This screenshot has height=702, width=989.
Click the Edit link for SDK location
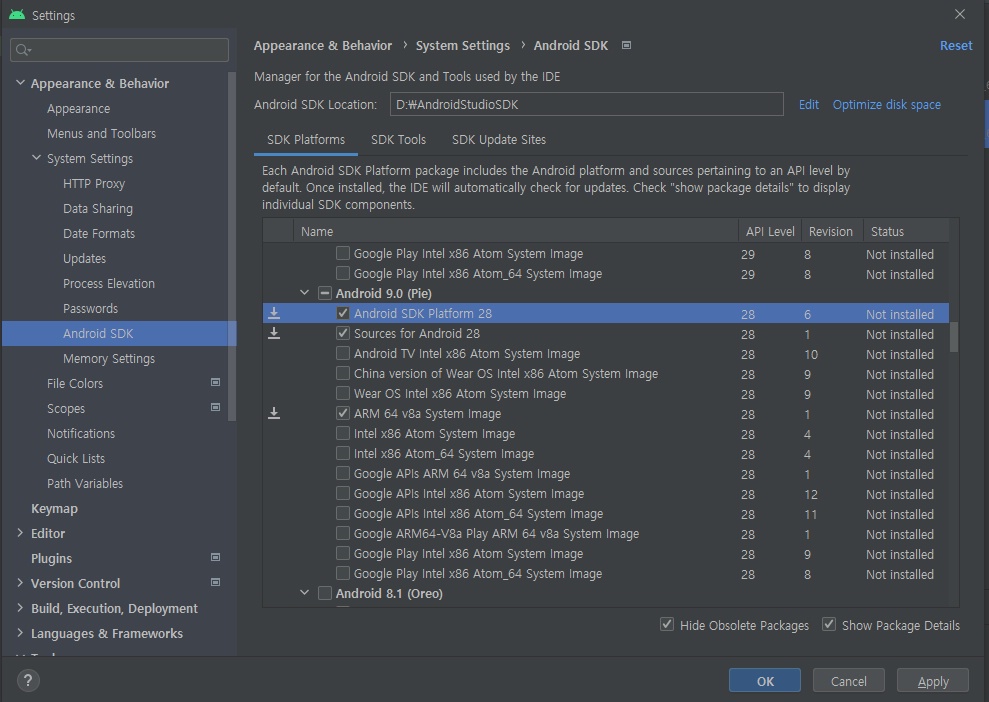click(x=809, y=105)
